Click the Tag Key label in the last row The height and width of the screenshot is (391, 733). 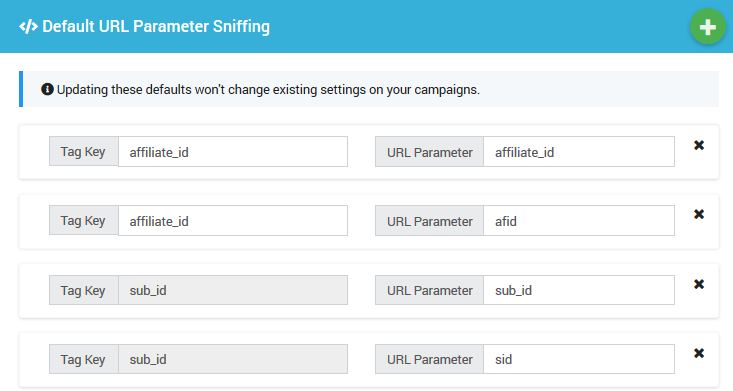coord(84,359)
